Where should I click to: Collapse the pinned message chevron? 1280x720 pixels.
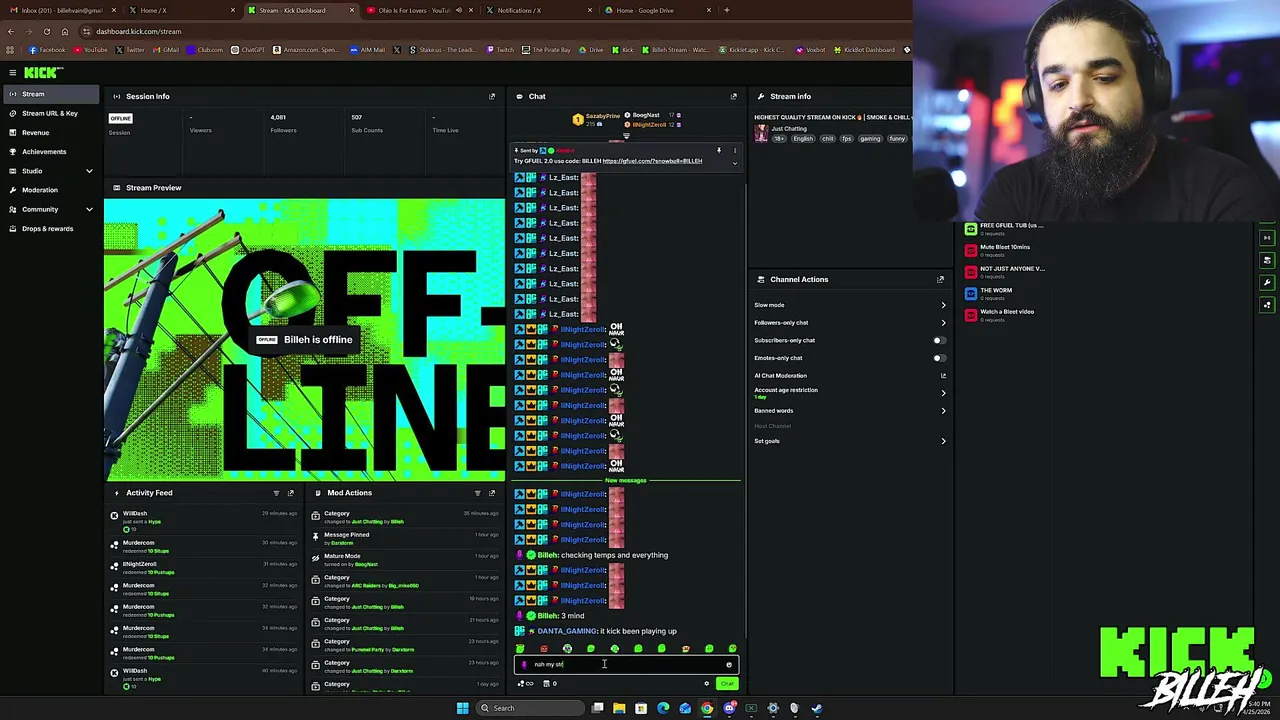coord(734,162)
